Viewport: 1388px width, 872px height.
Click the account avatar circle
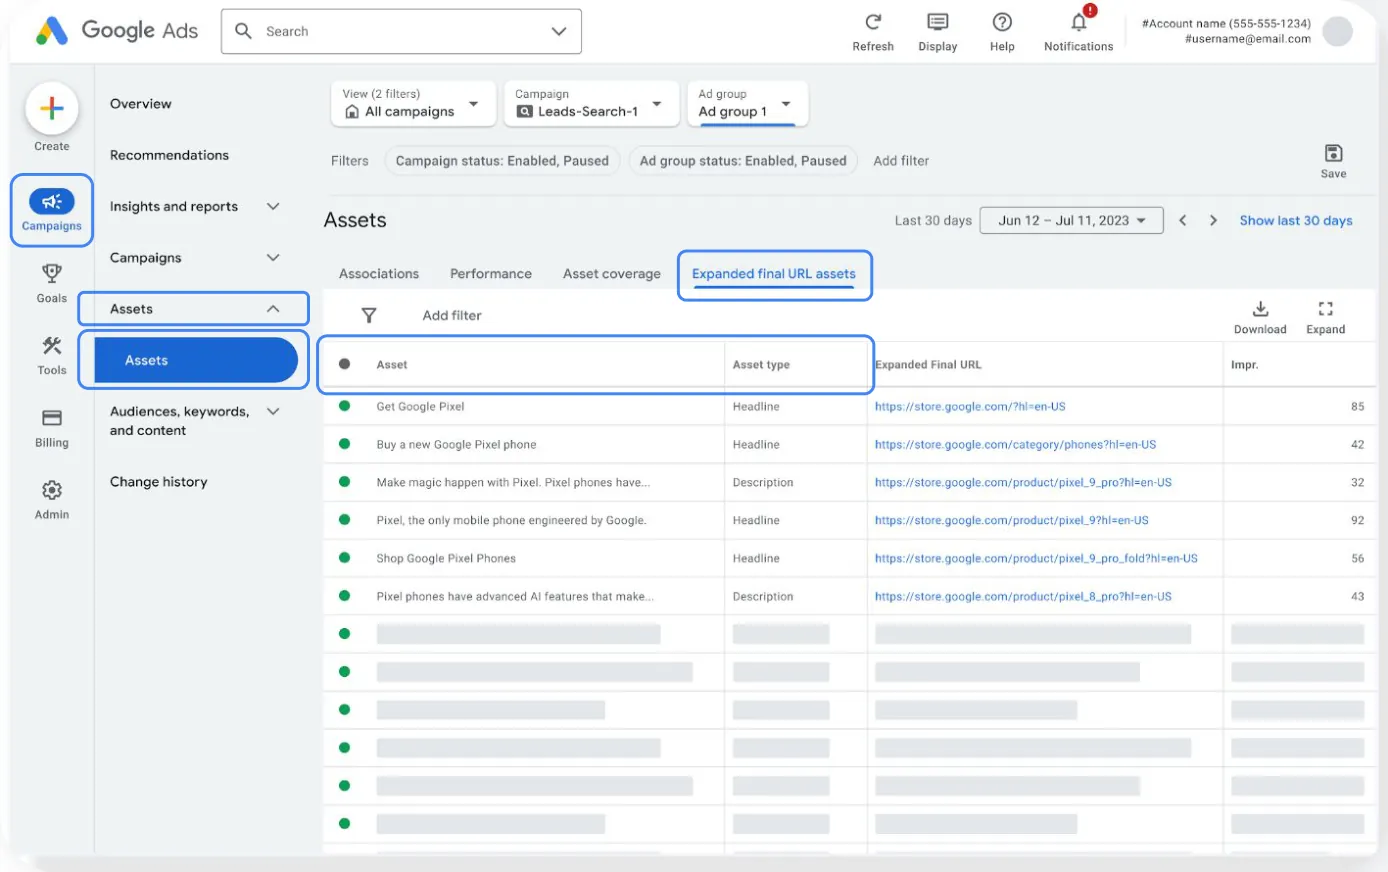1337,31
